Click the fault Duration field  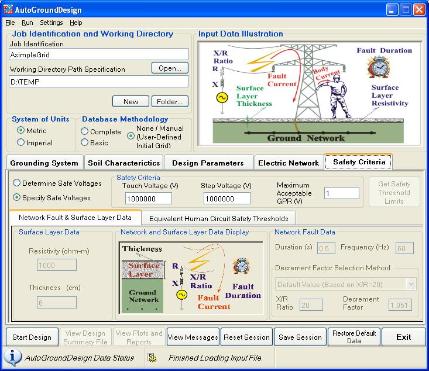[x=326, y=248]
